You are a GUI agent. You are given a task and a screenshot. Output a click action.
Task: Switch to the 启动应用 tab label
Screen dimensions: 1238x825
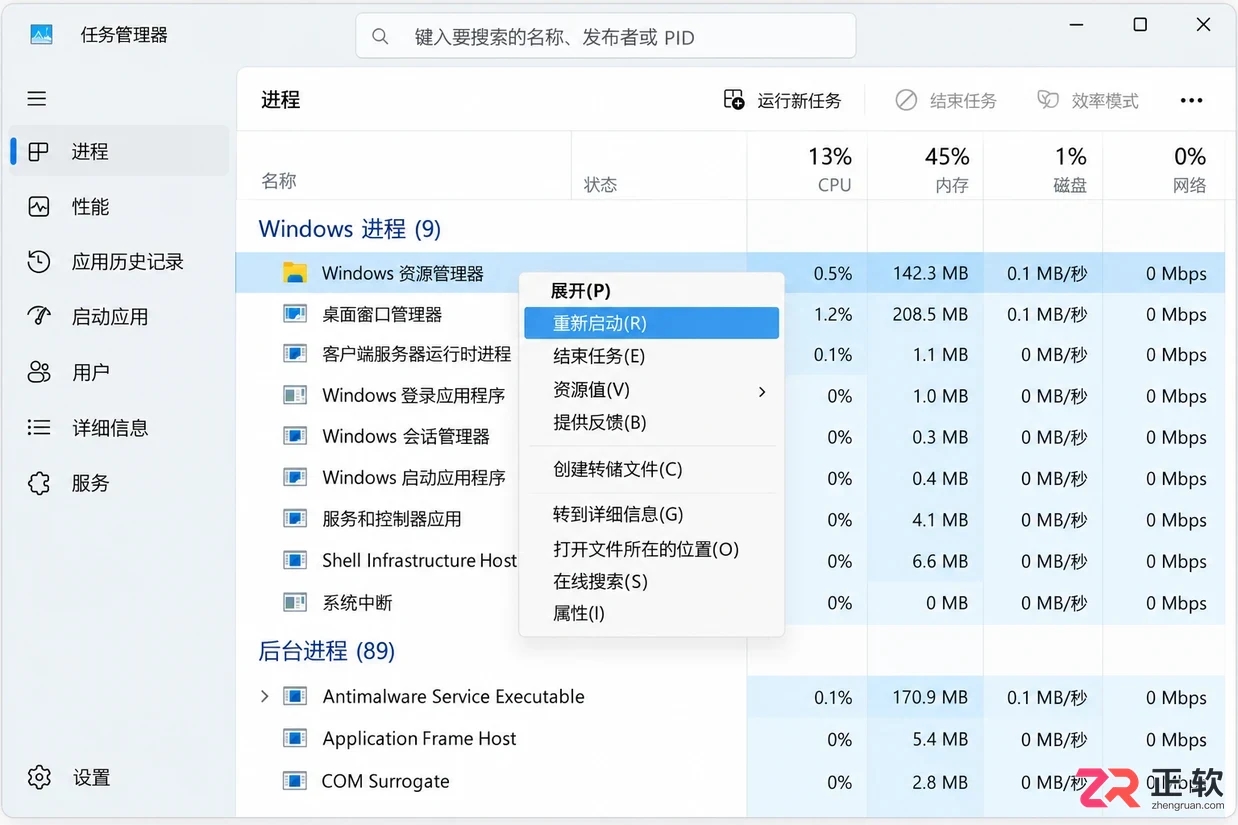point(110,317)
